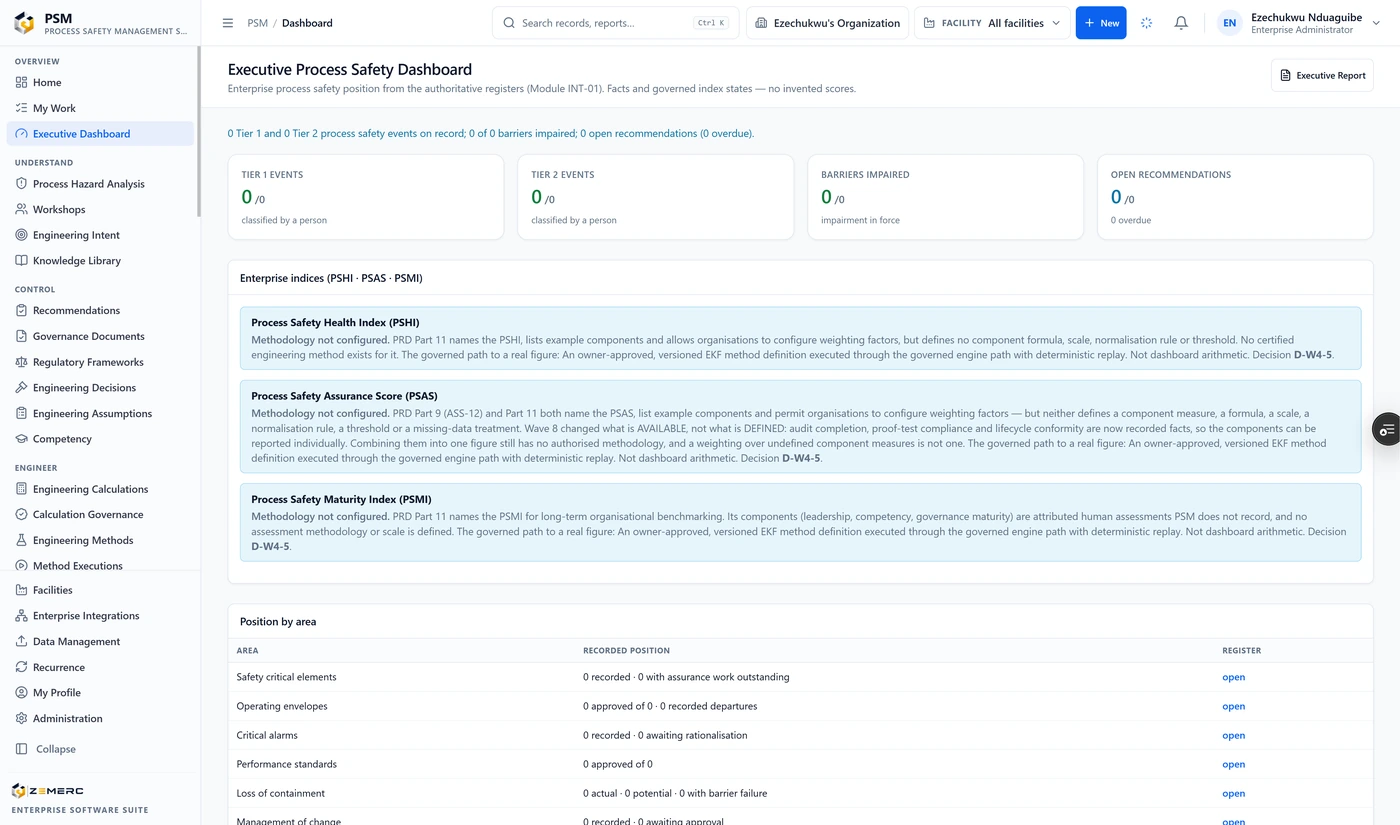Open register for Critical alarms
The width and height of the screenshot is (1400, 825).
click(1233, 735)
